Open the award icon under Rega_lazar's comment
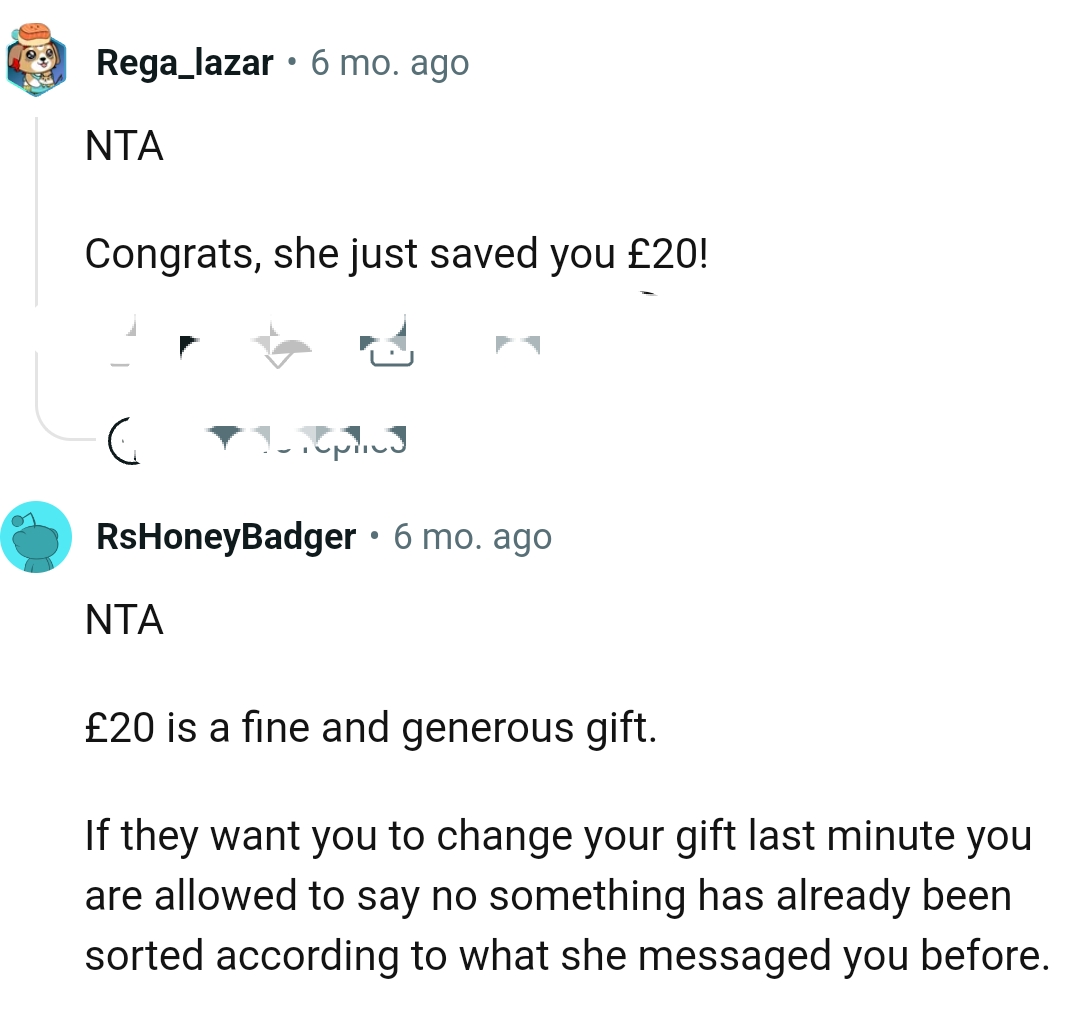 tap(390, 345)
